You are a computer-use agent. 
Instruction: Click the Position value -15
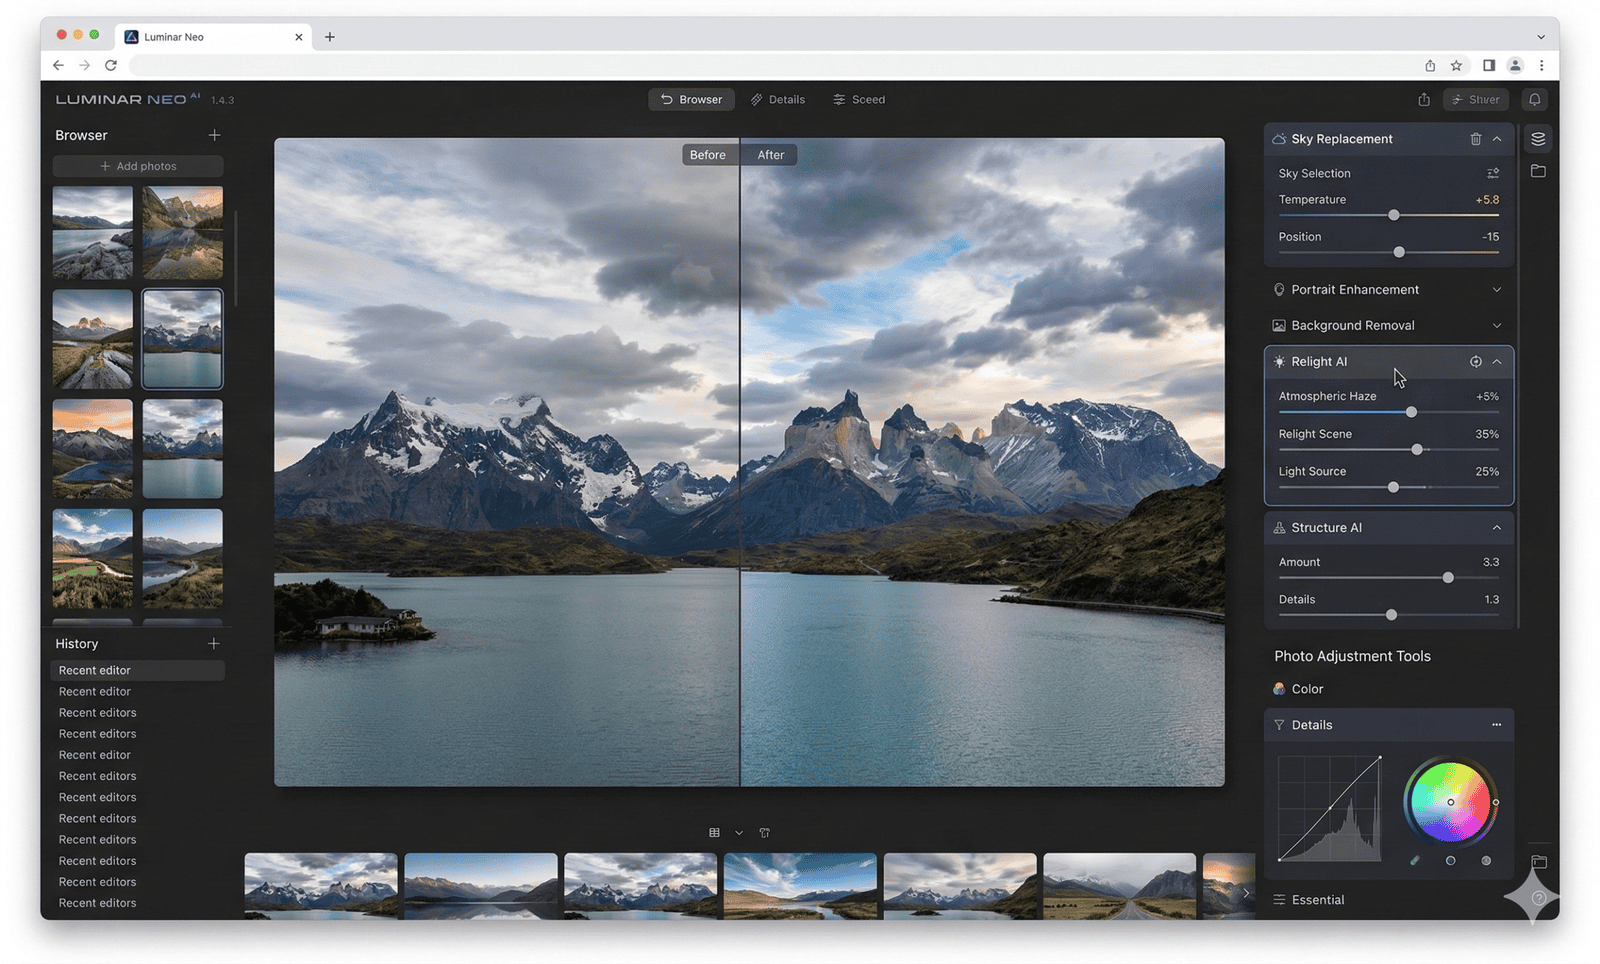point(1490,237)
